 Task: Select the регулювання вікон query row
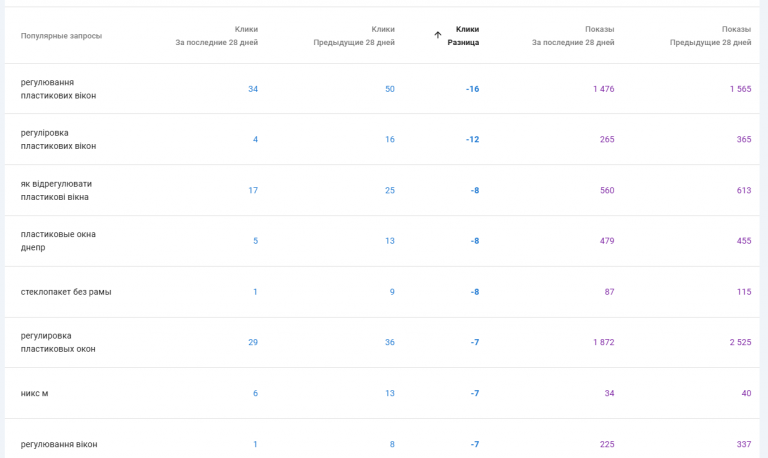point(59,444)
